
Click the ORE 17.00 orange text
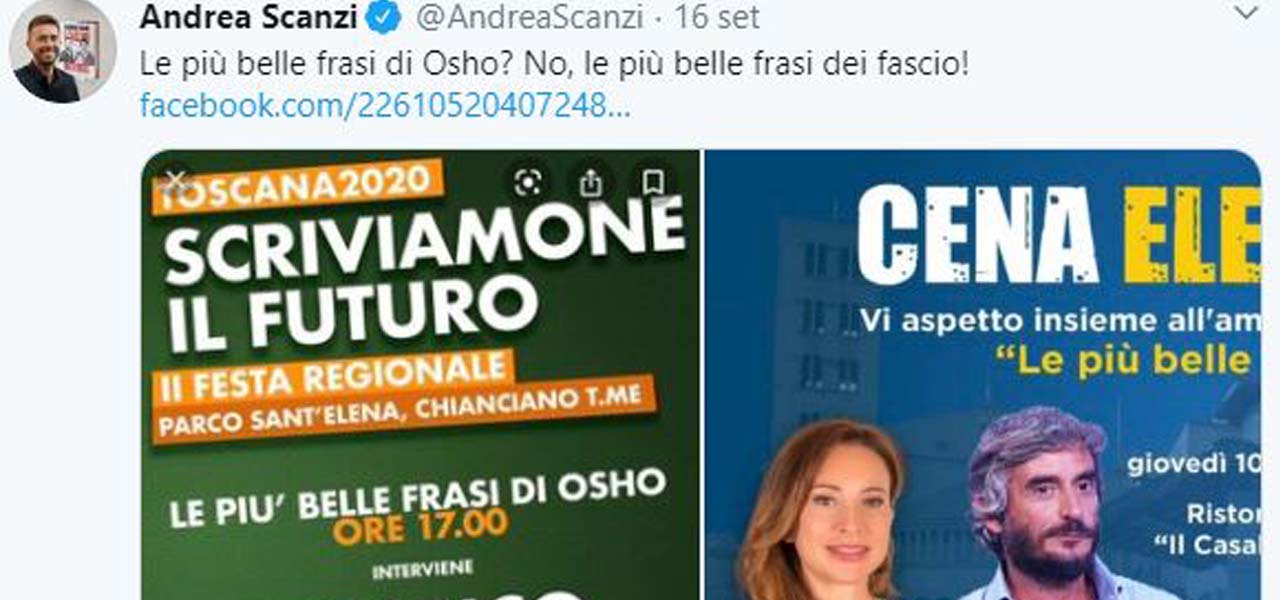(421, 527)
